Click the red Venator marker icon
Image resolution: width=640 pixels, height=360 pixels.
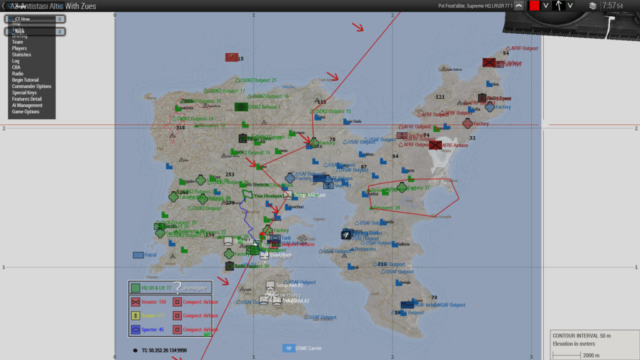[x=136, y=302]
